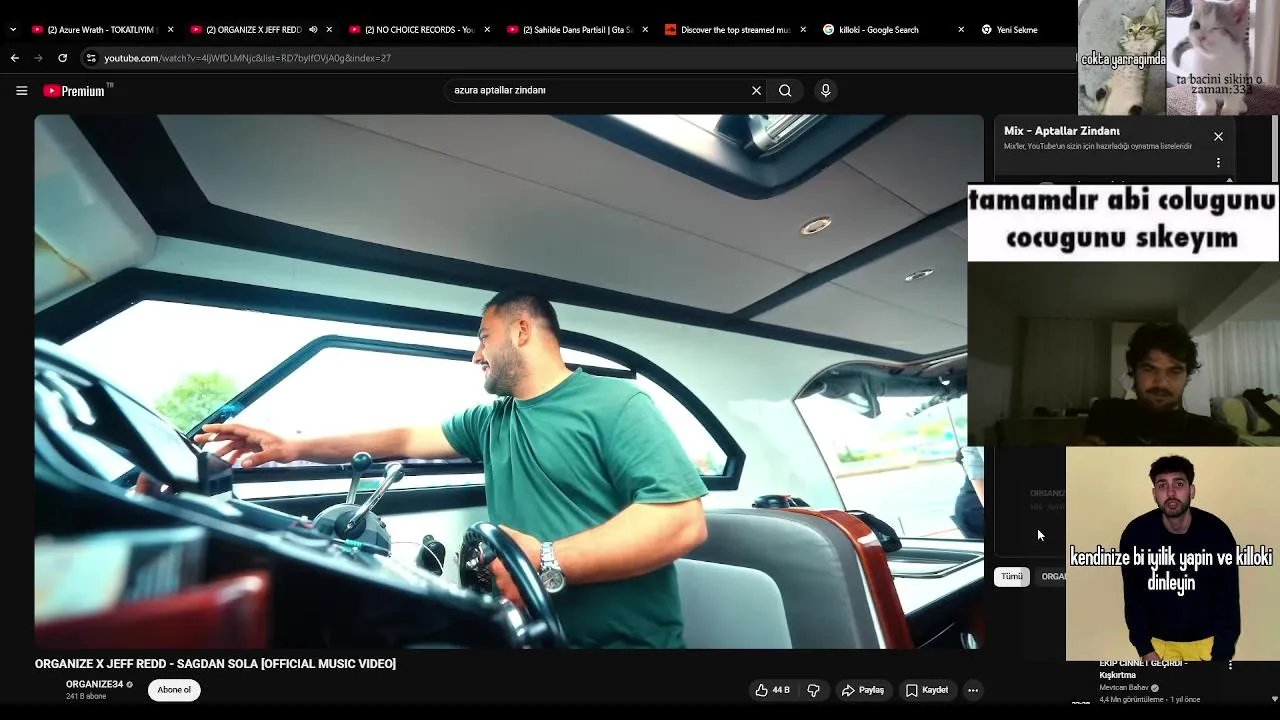Run search with magnifier button
Screen dimensions: 1280x720
click(785, 90)
